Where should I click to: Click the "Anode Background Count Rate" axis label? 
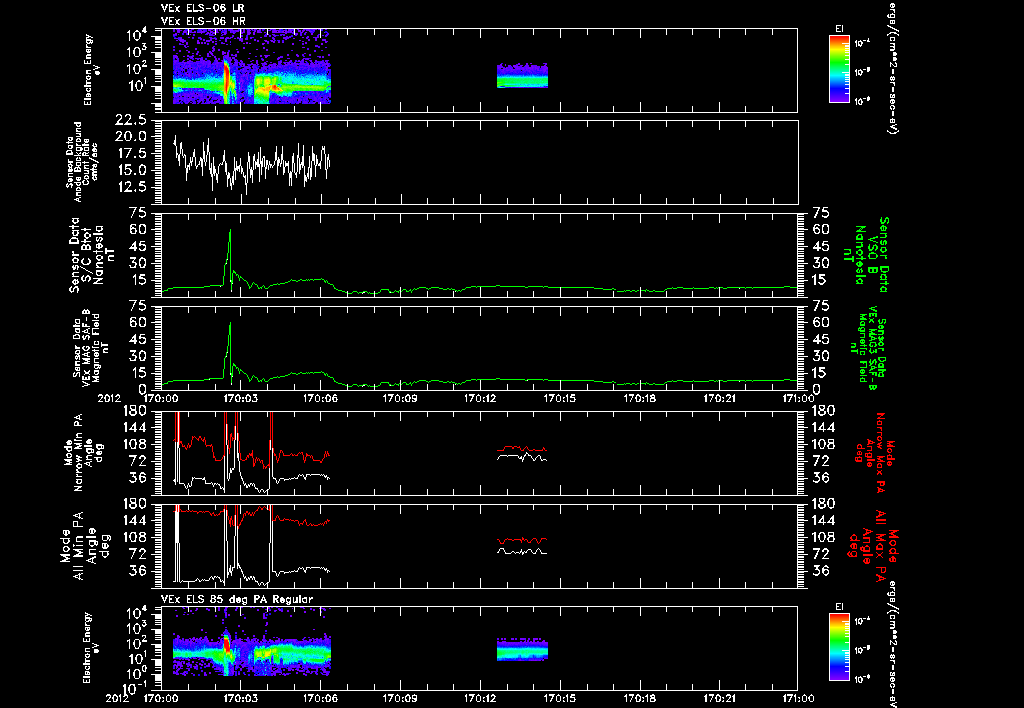pos(82,162)
